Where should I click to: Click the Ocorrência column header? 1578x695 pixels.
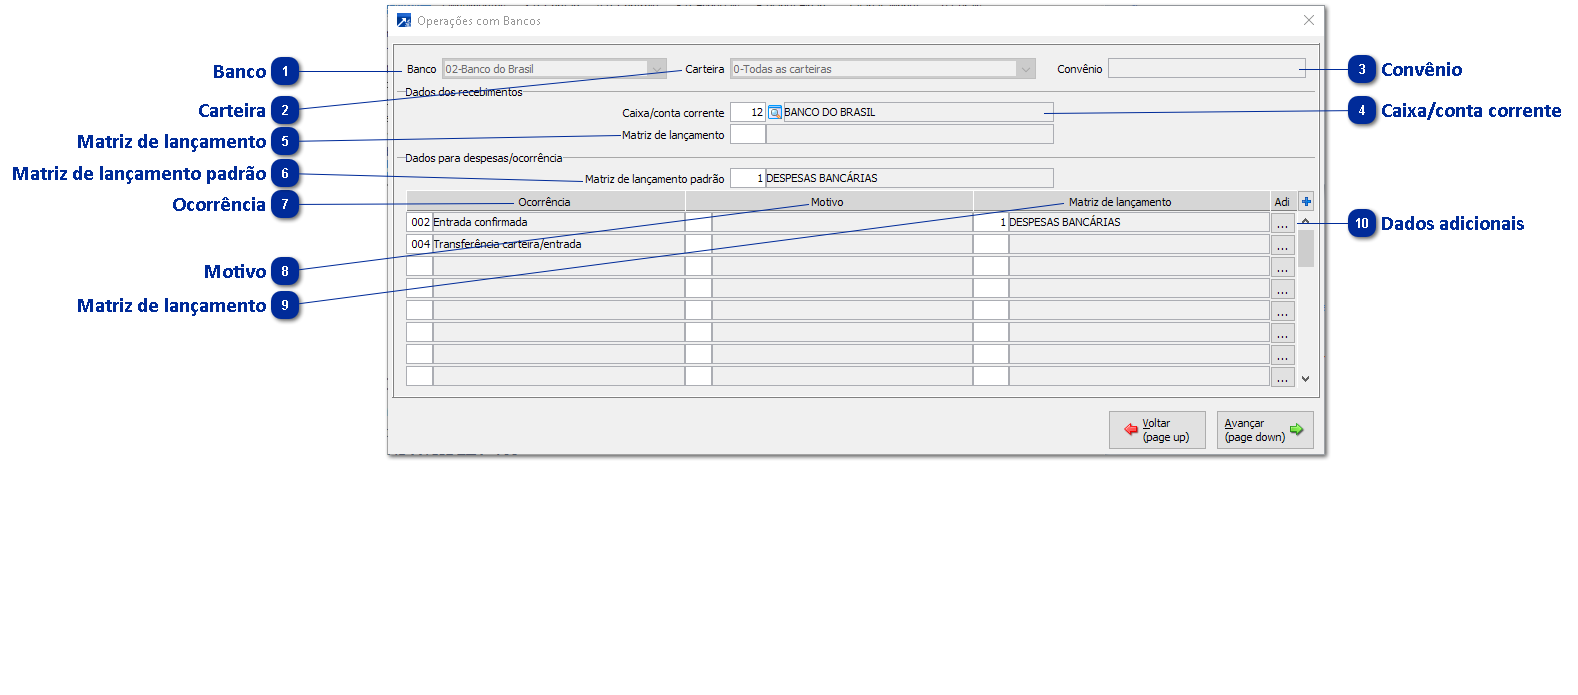tap(545, 201)
